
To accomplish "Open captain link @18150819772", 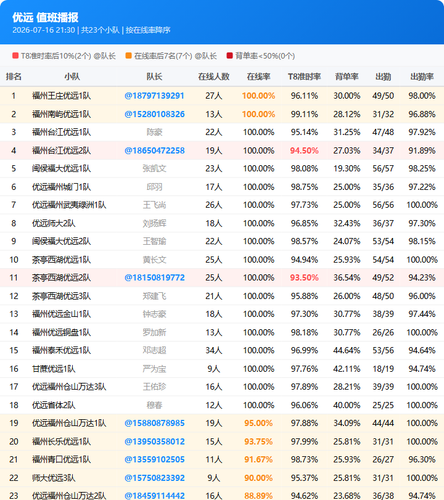I will click(x=154, y=278).
